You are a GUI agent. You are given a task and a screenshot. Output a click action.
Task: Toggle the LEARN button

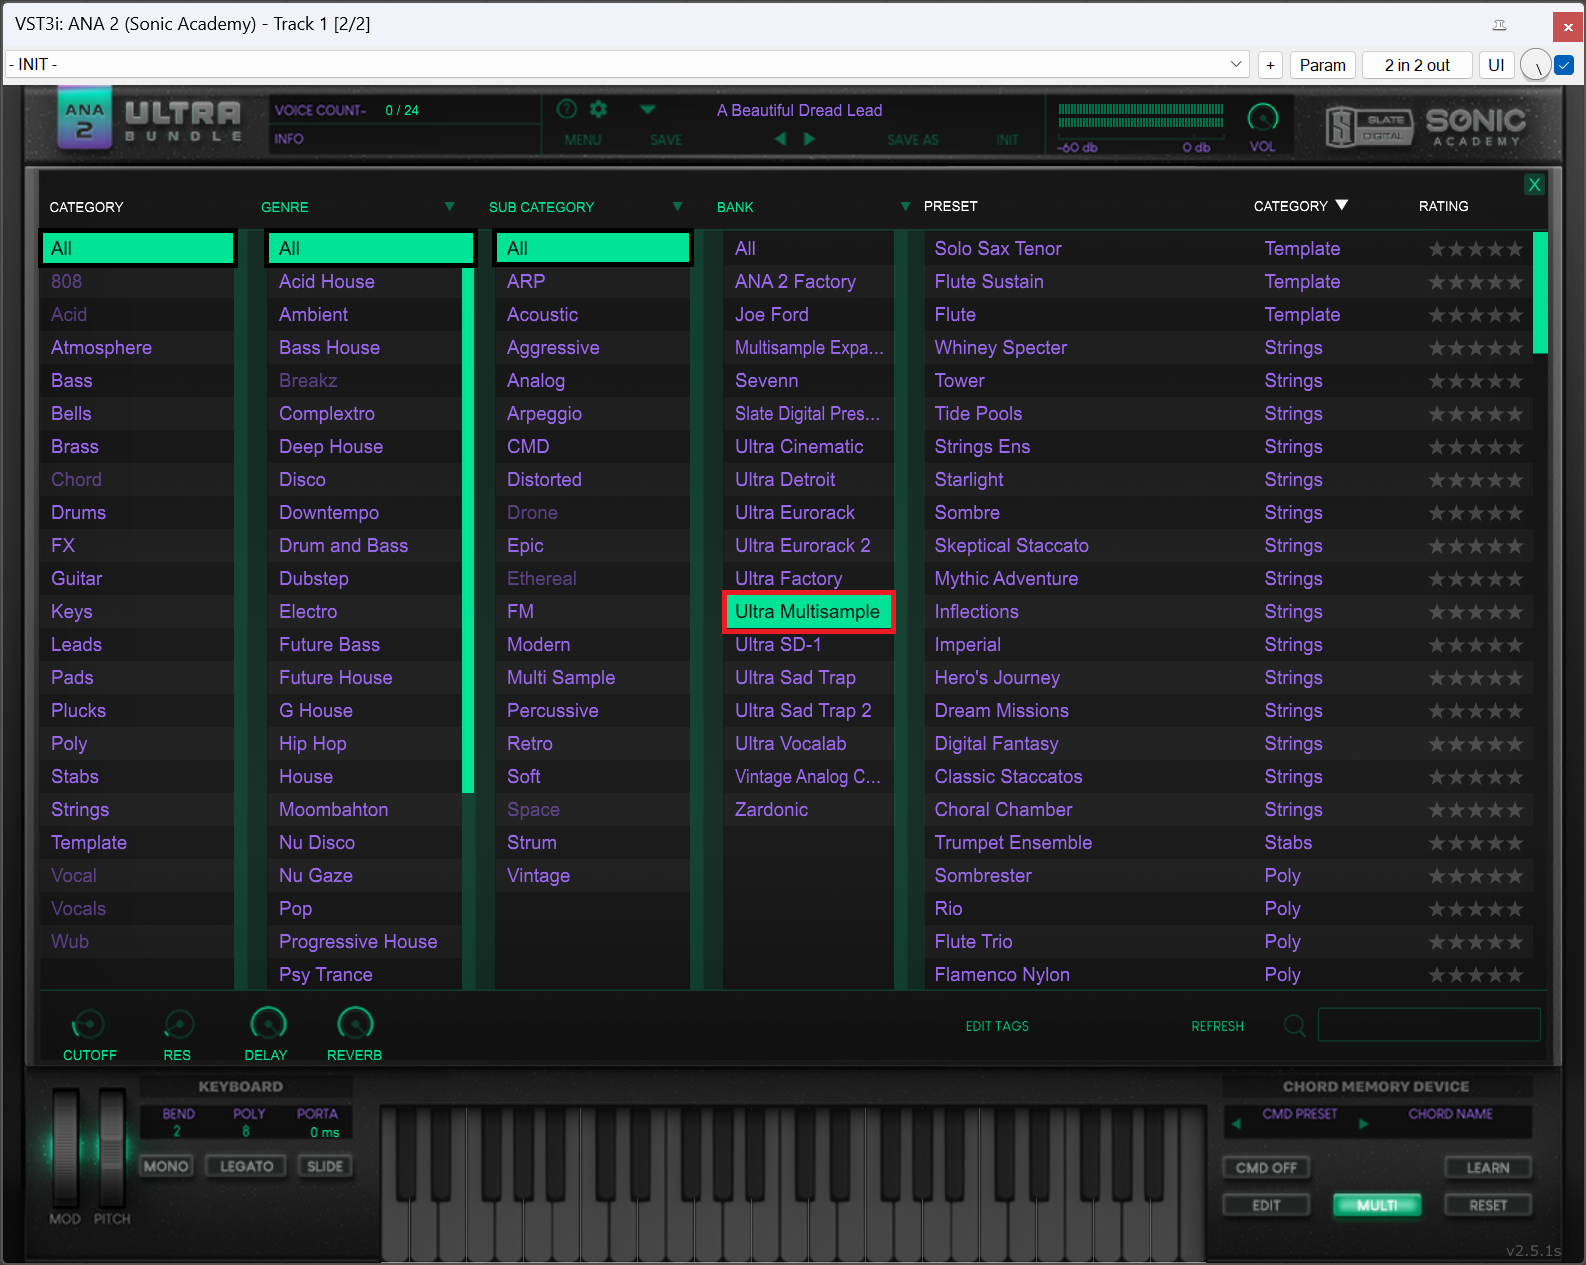(1488, 1168)
